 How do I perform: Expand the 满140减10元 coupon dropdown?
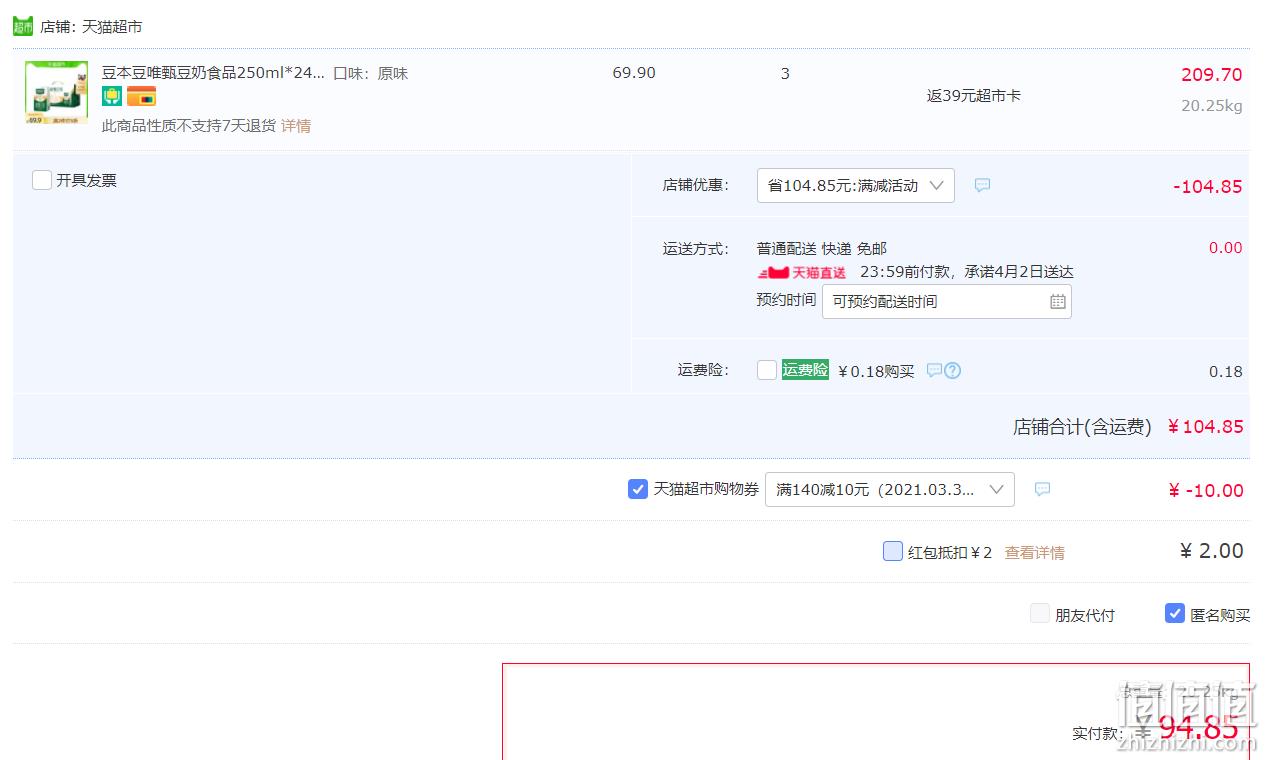tap(890, 489)
